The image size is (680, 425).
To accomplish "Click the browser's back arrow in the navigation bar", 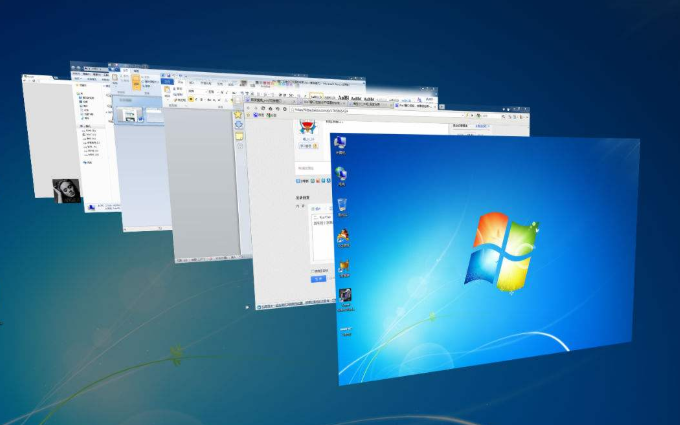I will pos(248,108).
